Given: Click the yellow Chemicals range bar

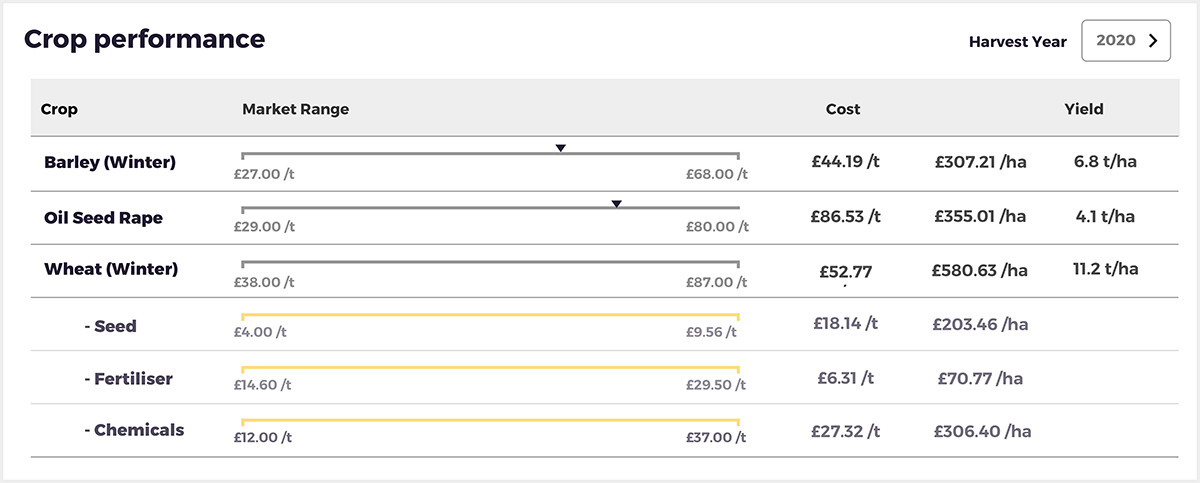Looking at the screenshot, I should pyautogui.click(x=490, y=421).
